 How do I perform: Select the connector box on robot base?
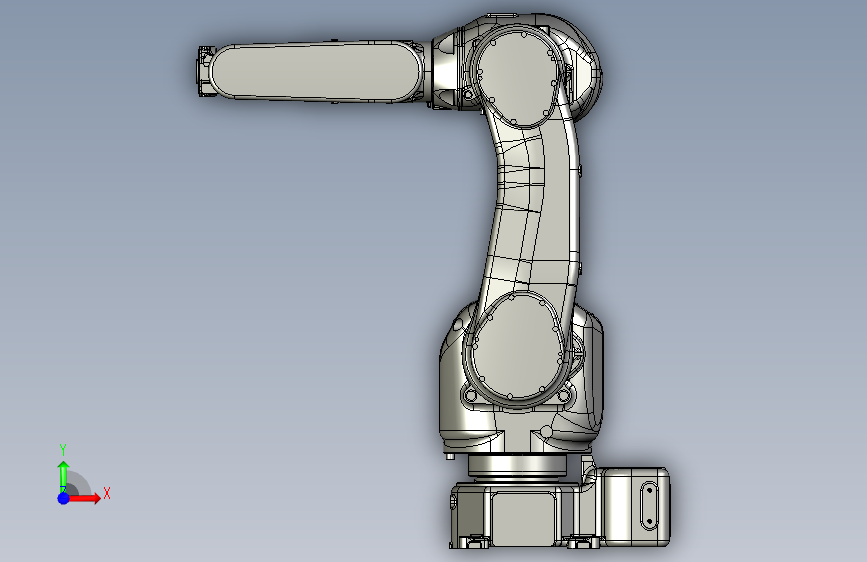coord(634,507)
